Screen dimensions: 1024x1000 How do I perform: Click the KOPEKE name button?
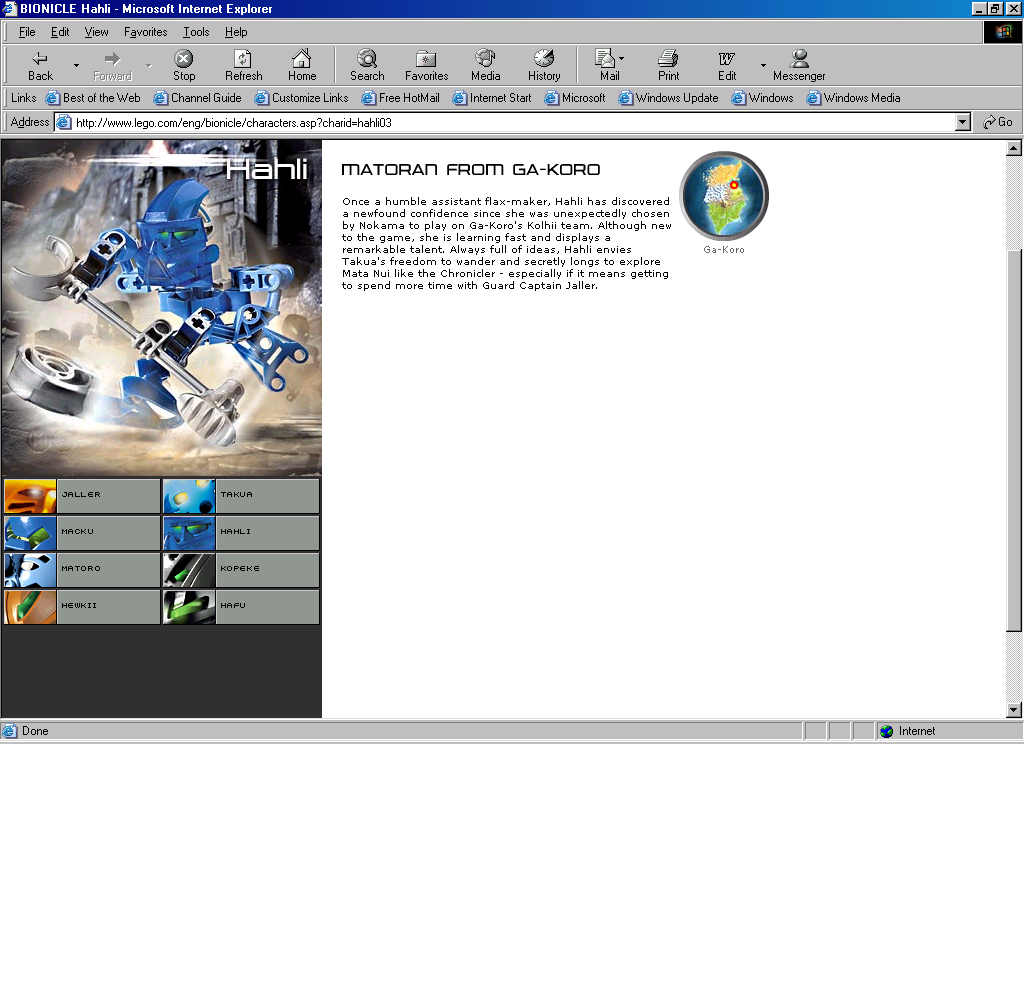coord(267,570)
